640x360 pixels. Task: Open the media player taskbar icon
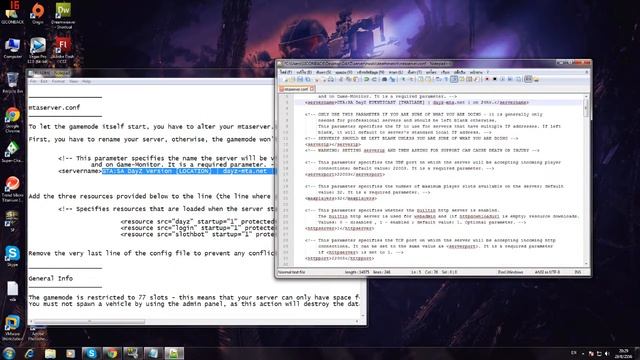71,353
